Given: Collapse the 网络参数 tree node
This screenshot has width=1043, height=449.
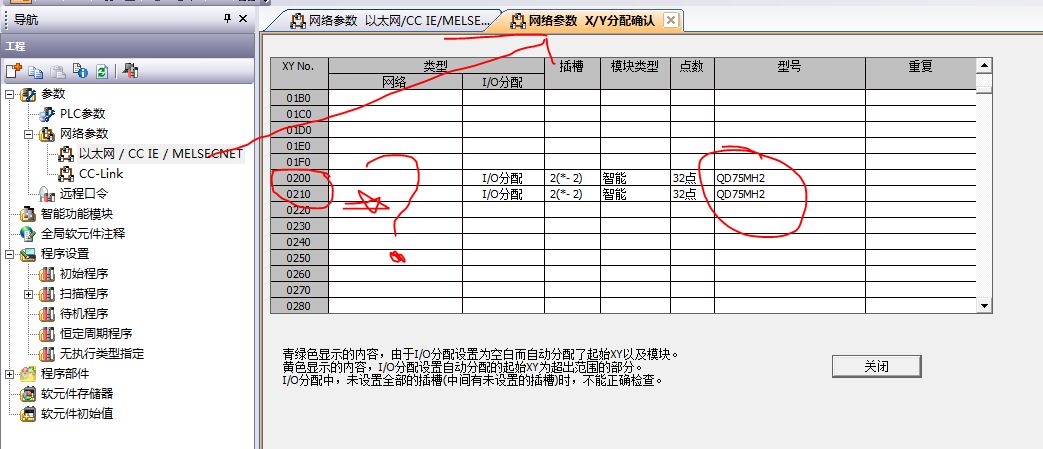Looking at the screenshot, I should (x=28, y=134).
